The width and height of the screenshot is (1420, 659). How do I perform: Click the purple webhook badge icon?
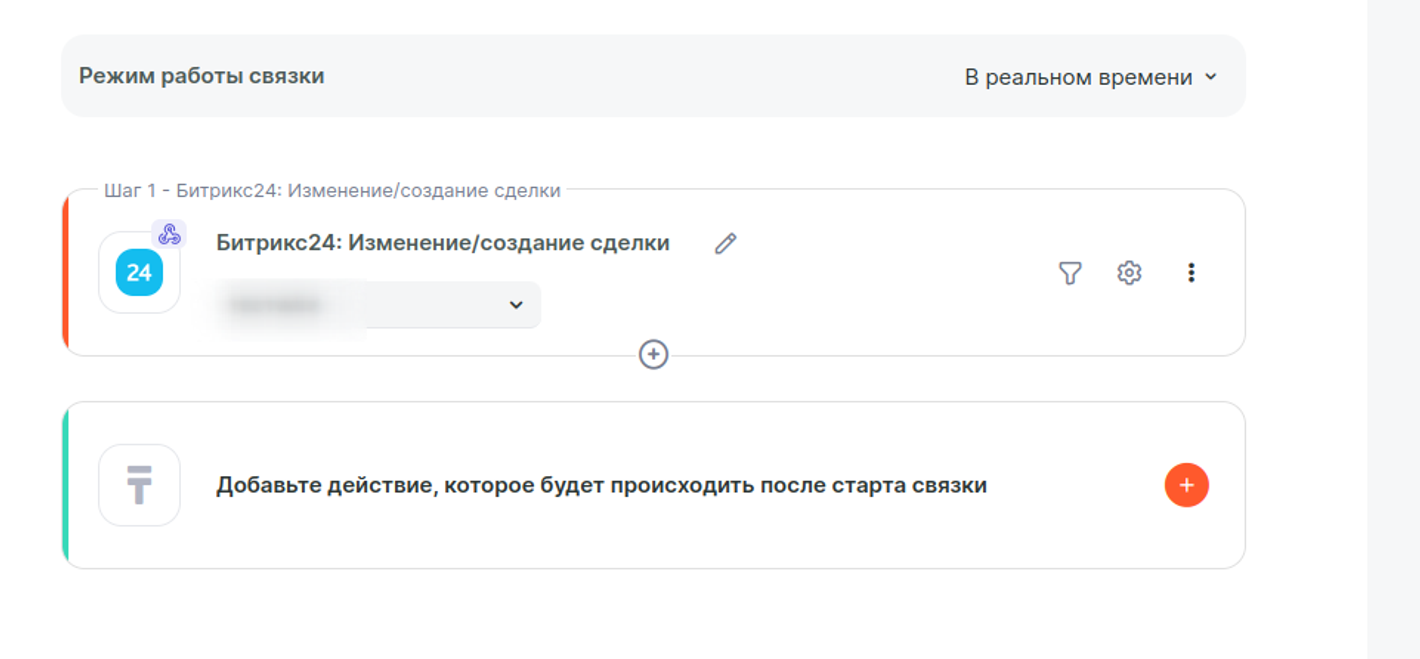click(x=169, y=235)
